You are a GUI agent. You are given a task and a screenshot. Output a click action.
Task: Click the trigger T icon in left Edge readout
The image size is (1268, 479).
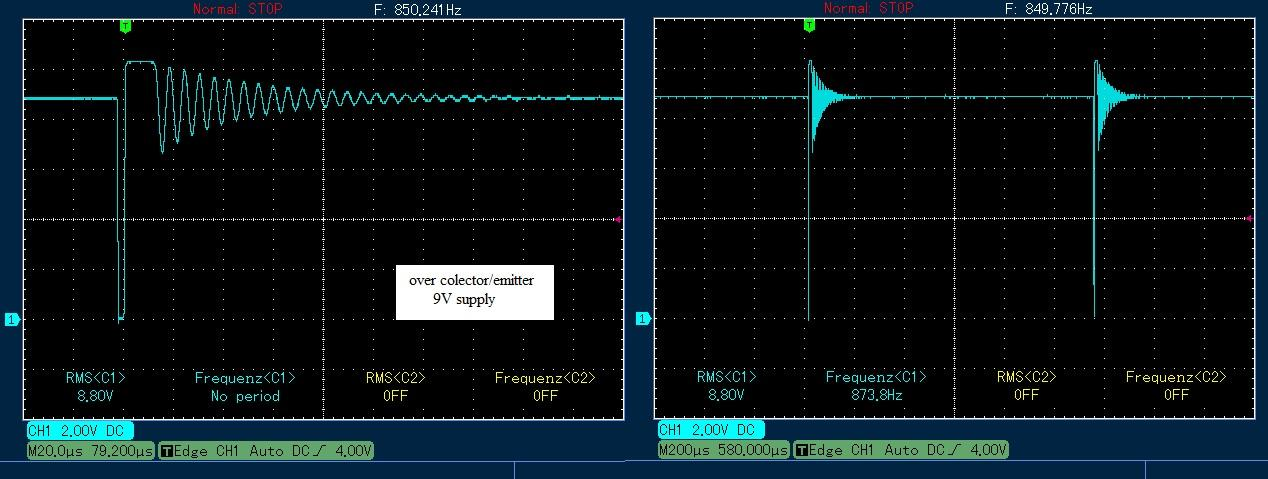166,451
